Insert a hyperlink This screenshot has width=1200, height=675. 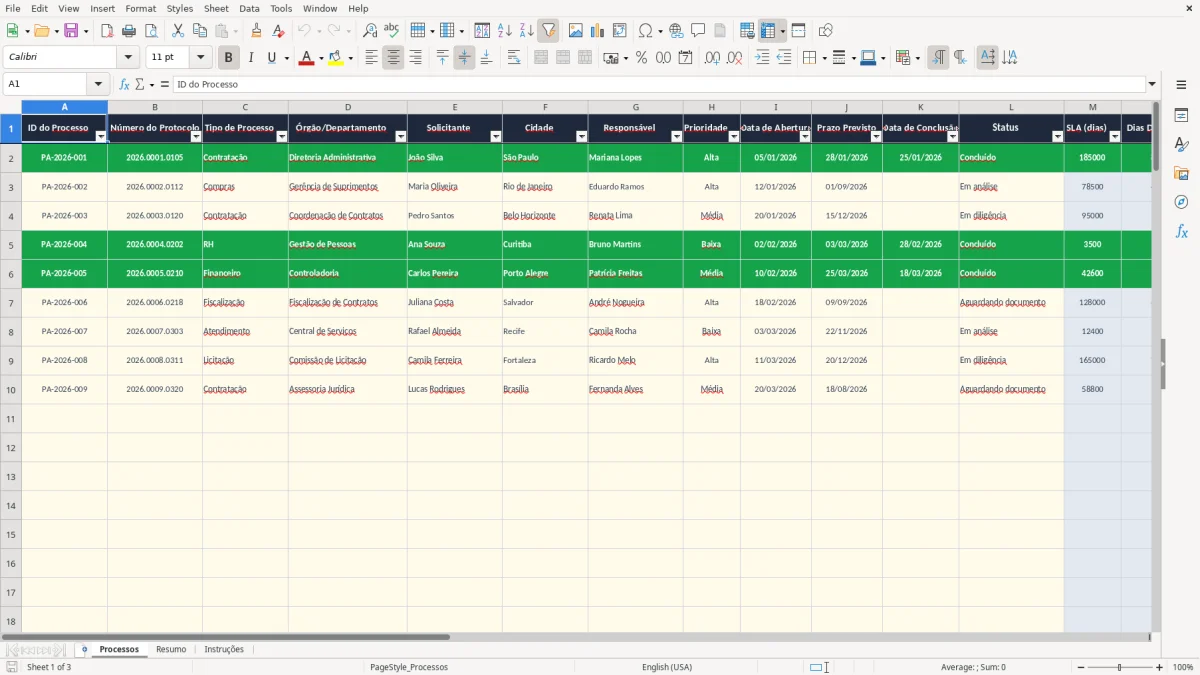click(676, 31)
